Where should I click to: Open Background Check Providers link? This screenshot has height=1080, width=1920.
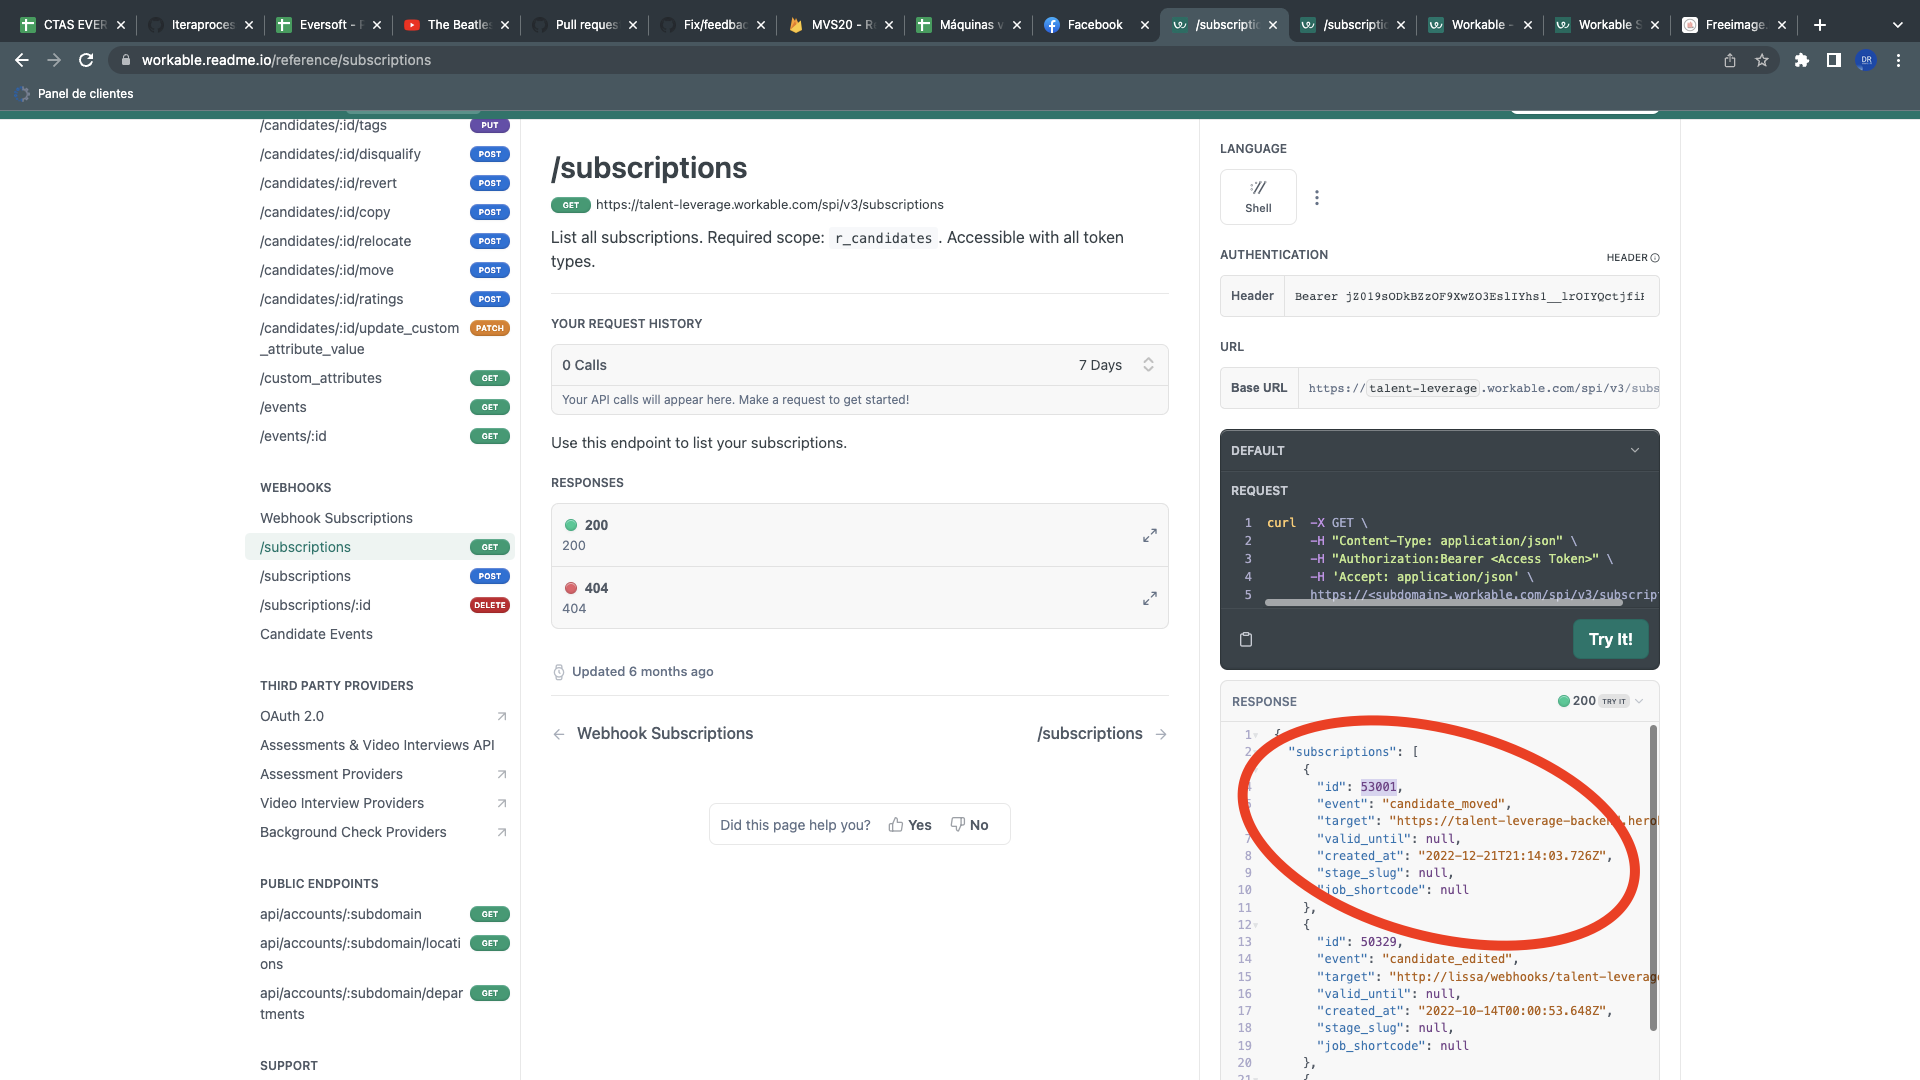384,832
